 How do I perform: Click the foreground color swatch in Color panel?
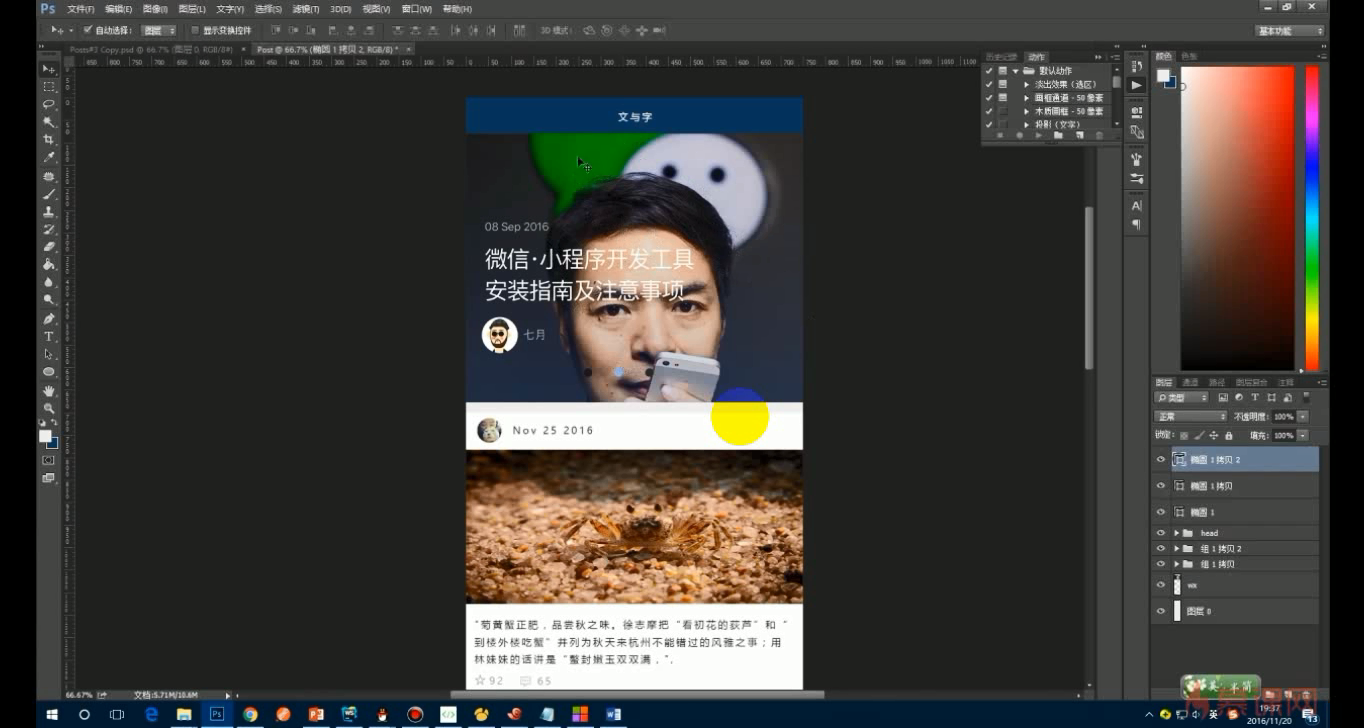pos(1163,75)
